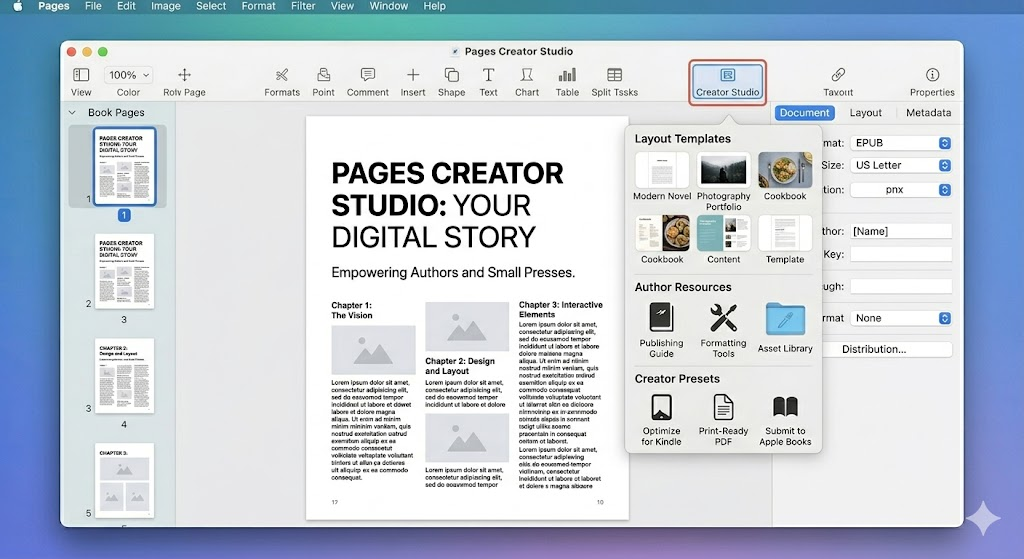This screenshot has height=559, width=1024.
Task: Open the Filter menu
Action: point(303,6)
